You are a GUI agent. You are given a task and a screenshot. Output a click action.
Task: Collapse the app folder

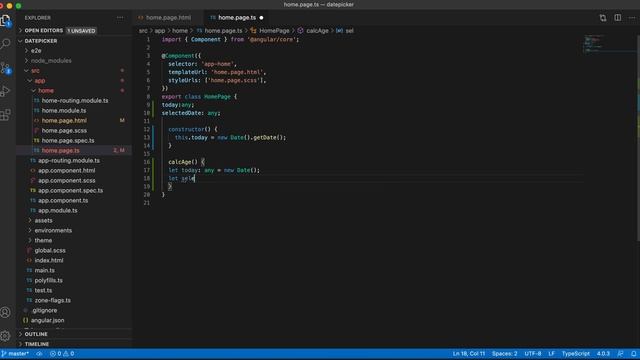pyautogui.click(x=40, y=80)
